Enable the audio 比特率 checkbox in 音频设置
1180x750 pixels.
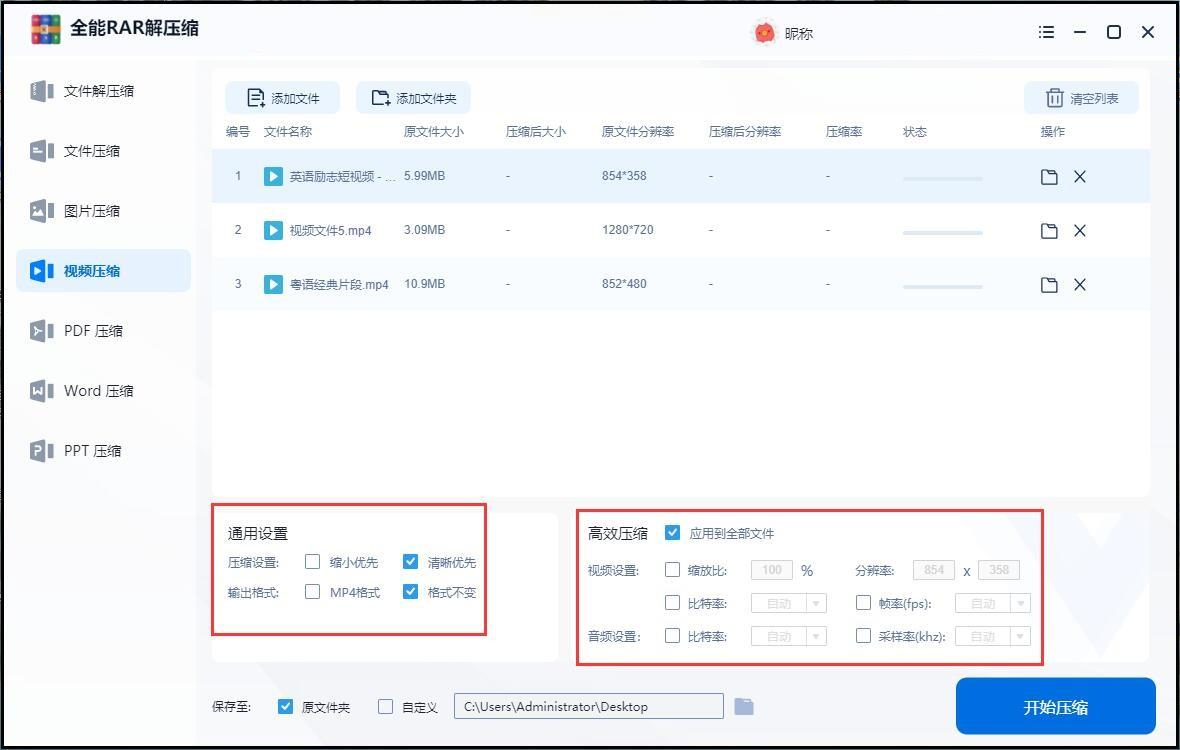pos(673,636)
